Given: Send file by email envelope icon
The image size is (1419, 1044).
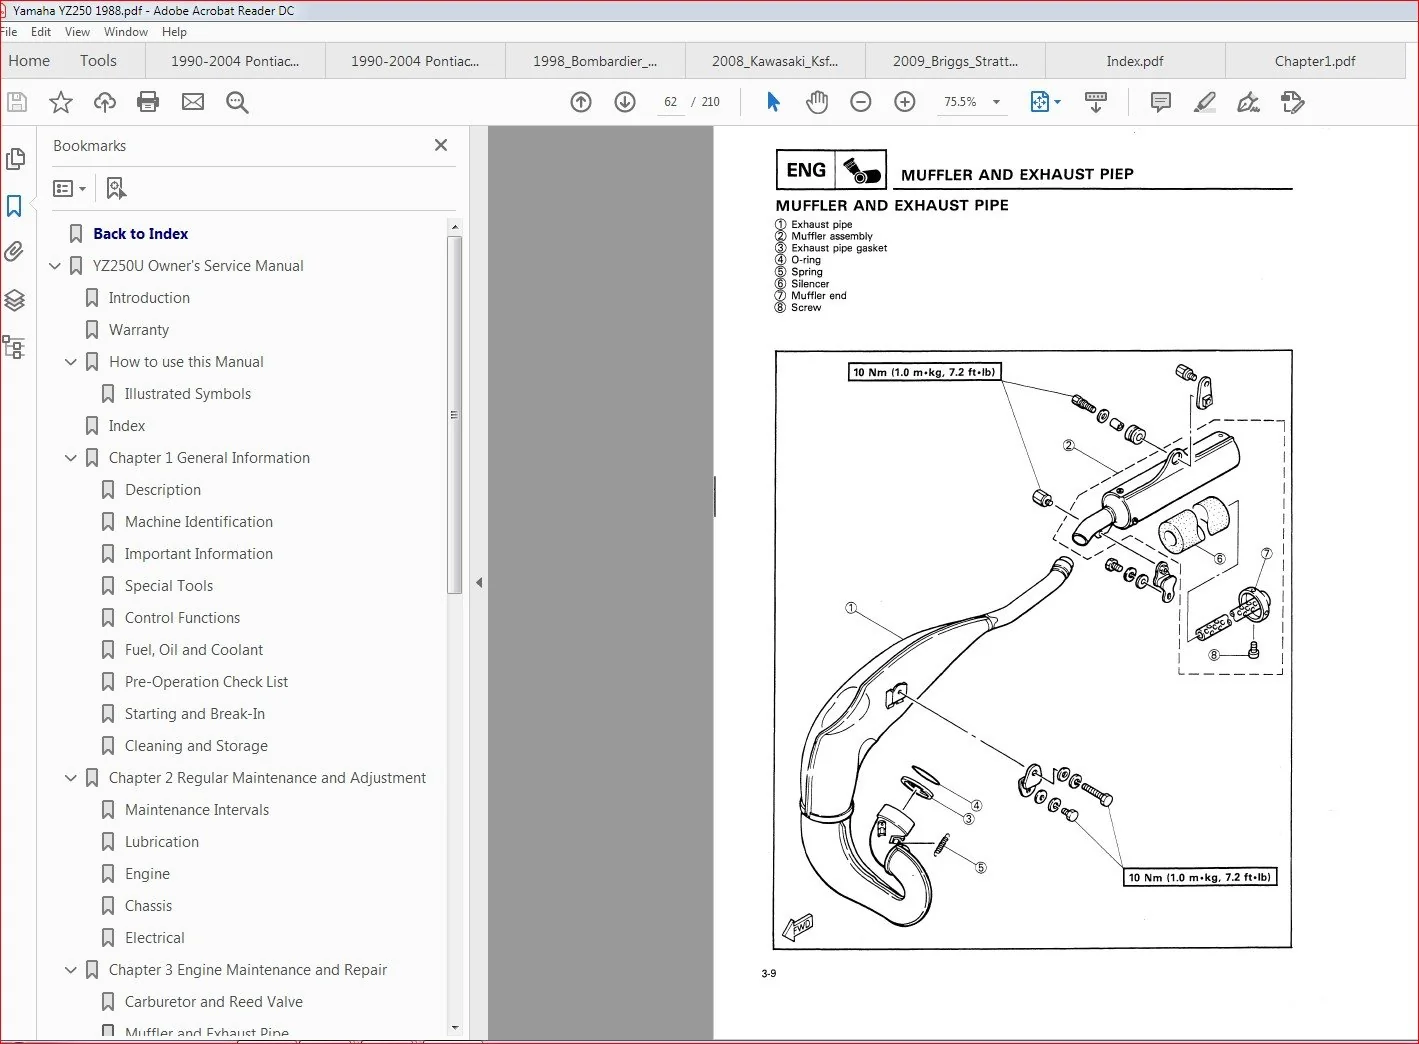Looking at the screenshot, I should 193,102.
